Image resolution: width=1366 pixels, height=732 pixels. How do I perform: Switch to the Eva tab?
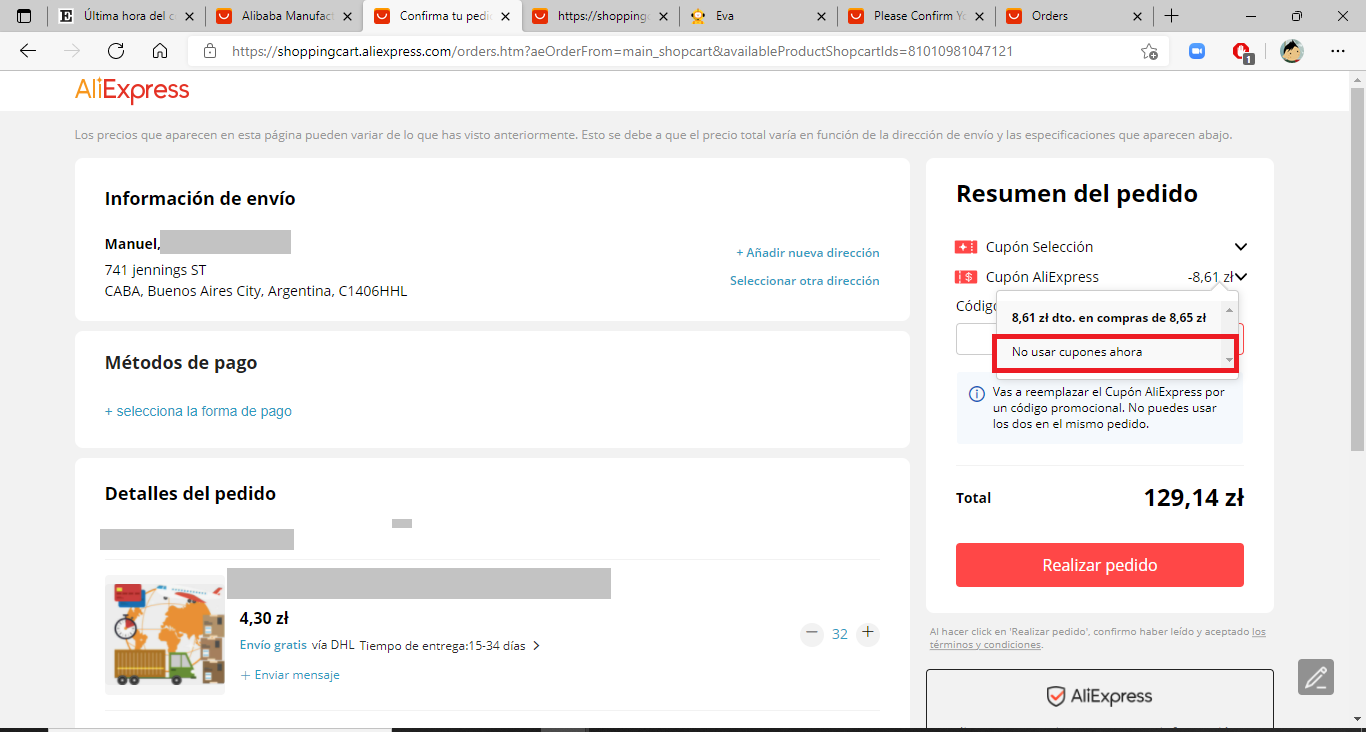[x=758, y=16]
